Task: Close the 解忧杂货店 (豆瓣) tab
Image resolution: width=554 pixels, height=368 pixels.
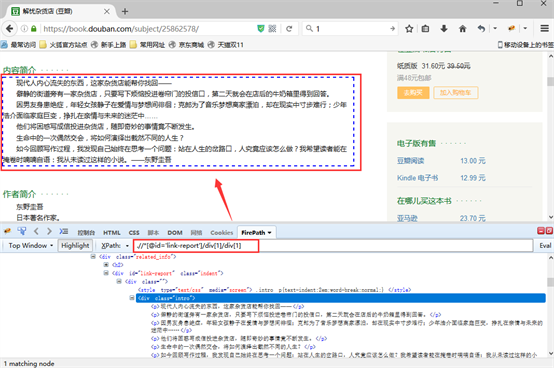Action: (106, 11)
